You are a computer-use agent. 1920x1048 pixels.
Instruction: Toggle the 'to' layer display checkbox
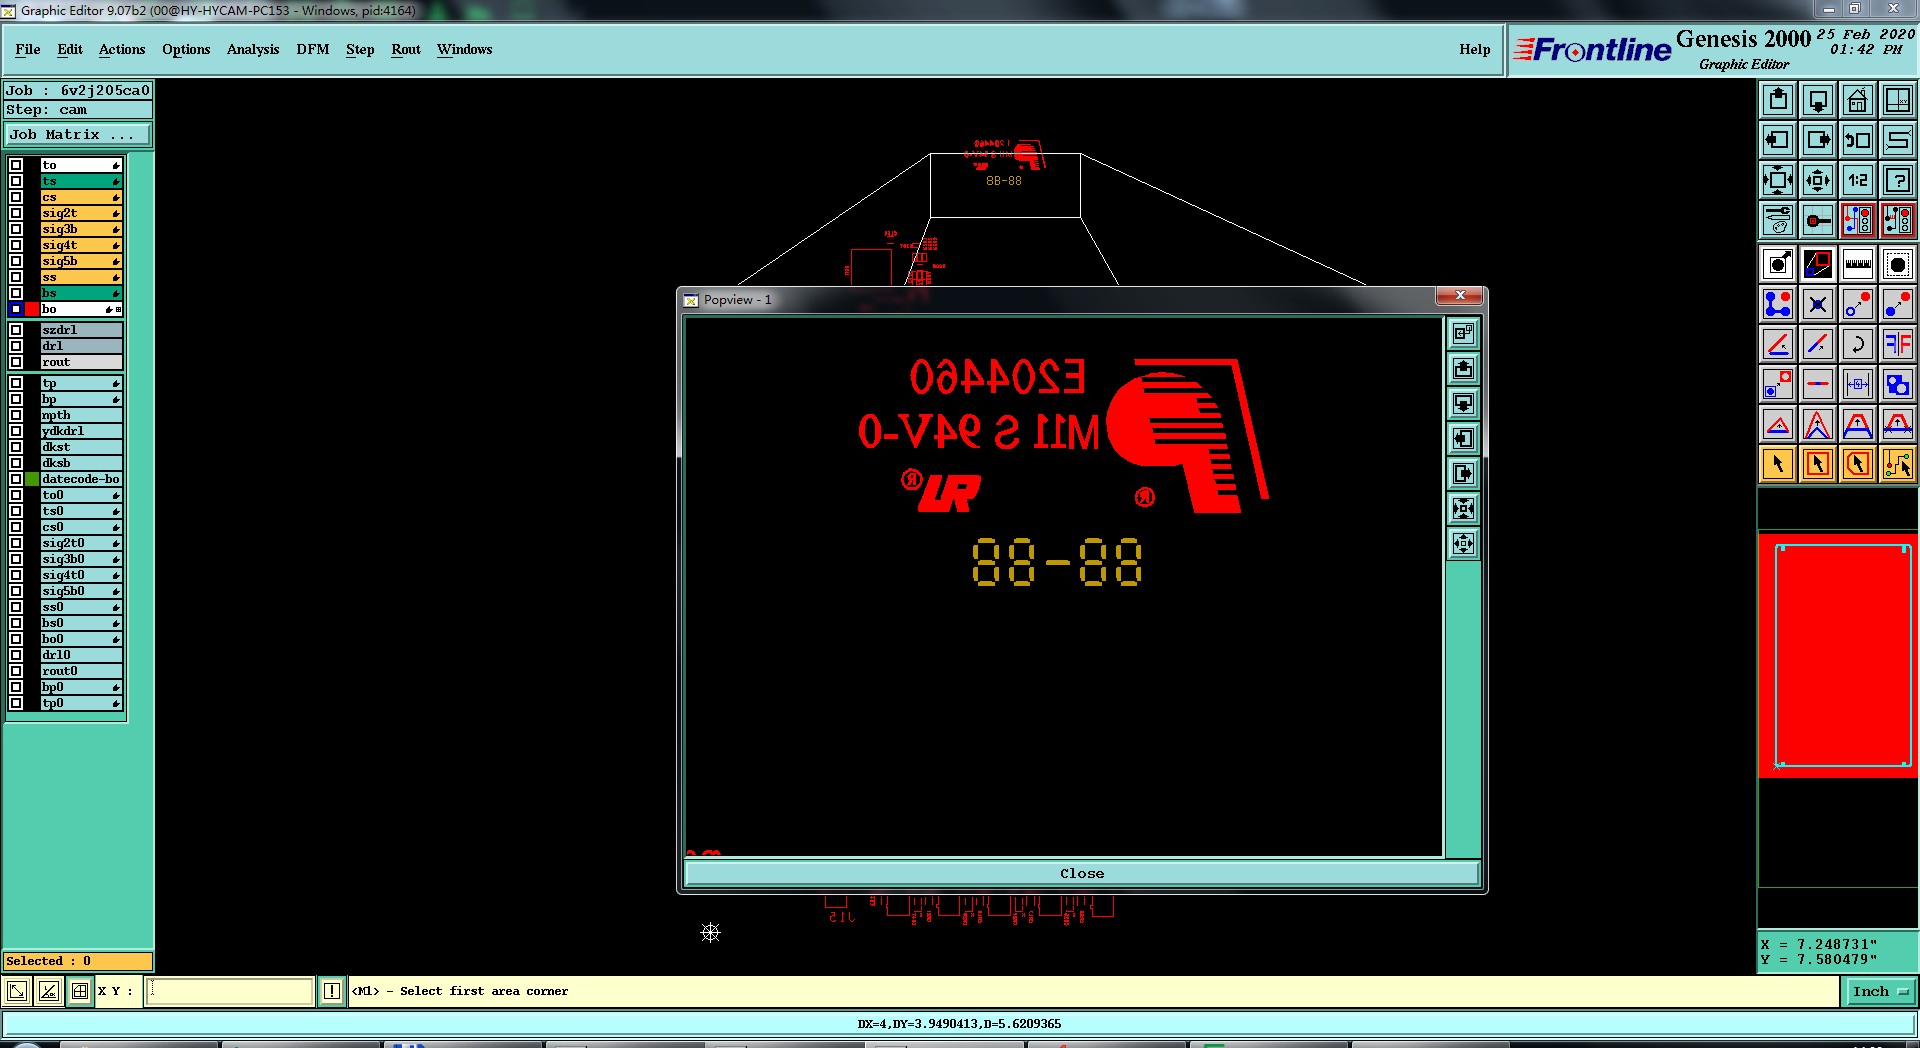16,165
